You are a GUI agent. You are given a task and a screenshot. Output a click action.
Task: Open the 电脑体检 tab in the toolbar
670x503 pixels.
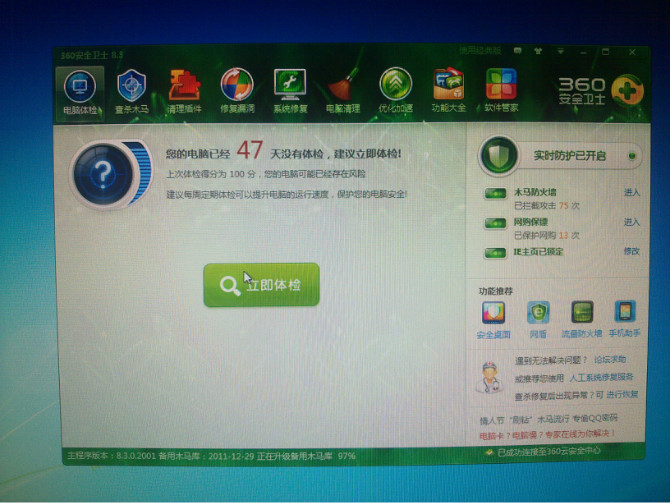(x=78, y=91)
